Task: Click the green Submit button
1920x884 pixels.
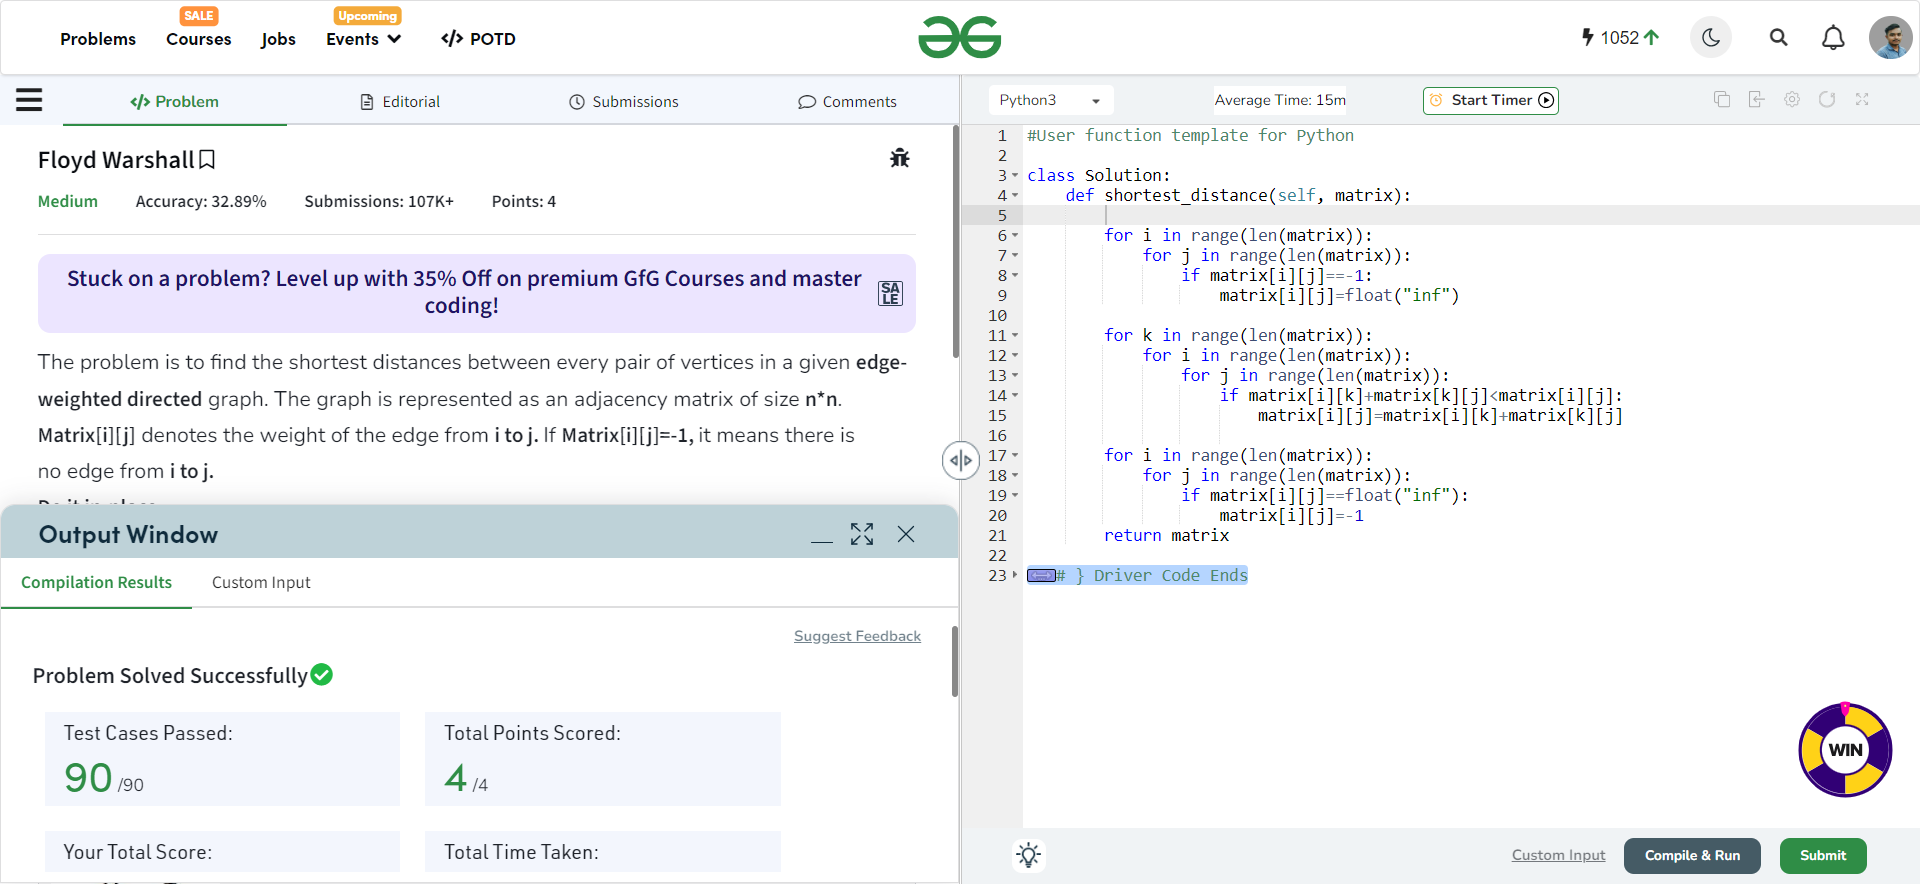Action: (1823, 855)
